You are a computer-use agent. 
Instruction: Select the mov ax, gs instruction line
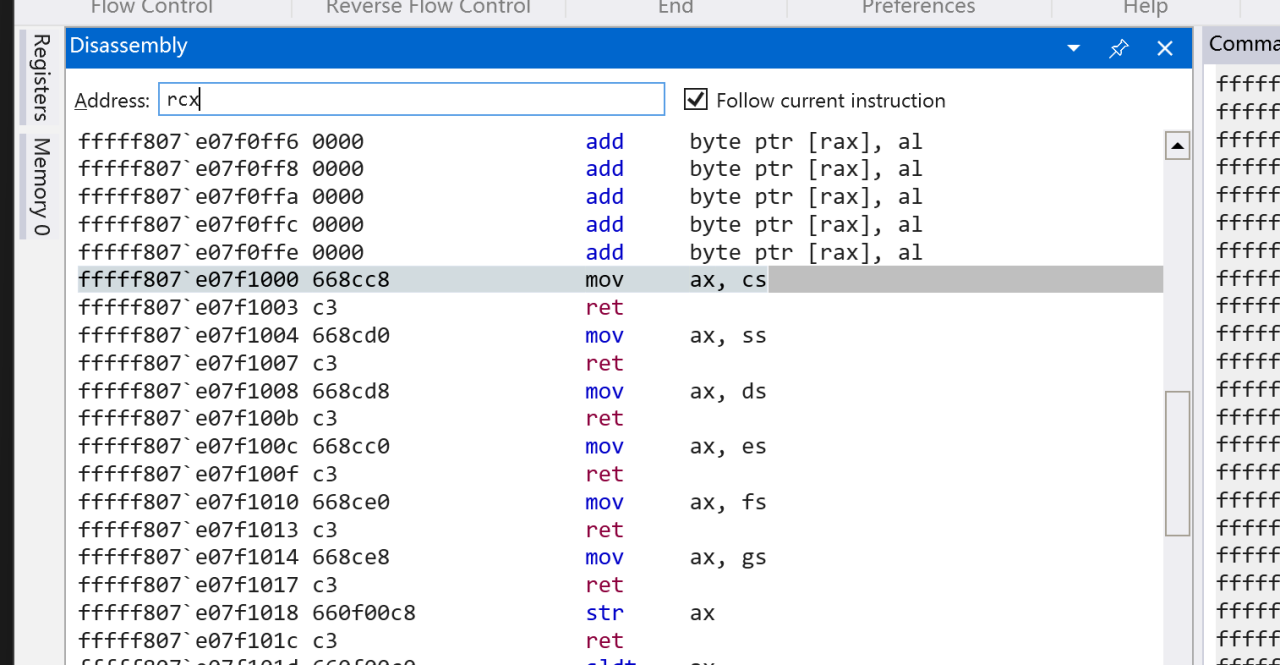pyautogui.click(x=420, y=558)
